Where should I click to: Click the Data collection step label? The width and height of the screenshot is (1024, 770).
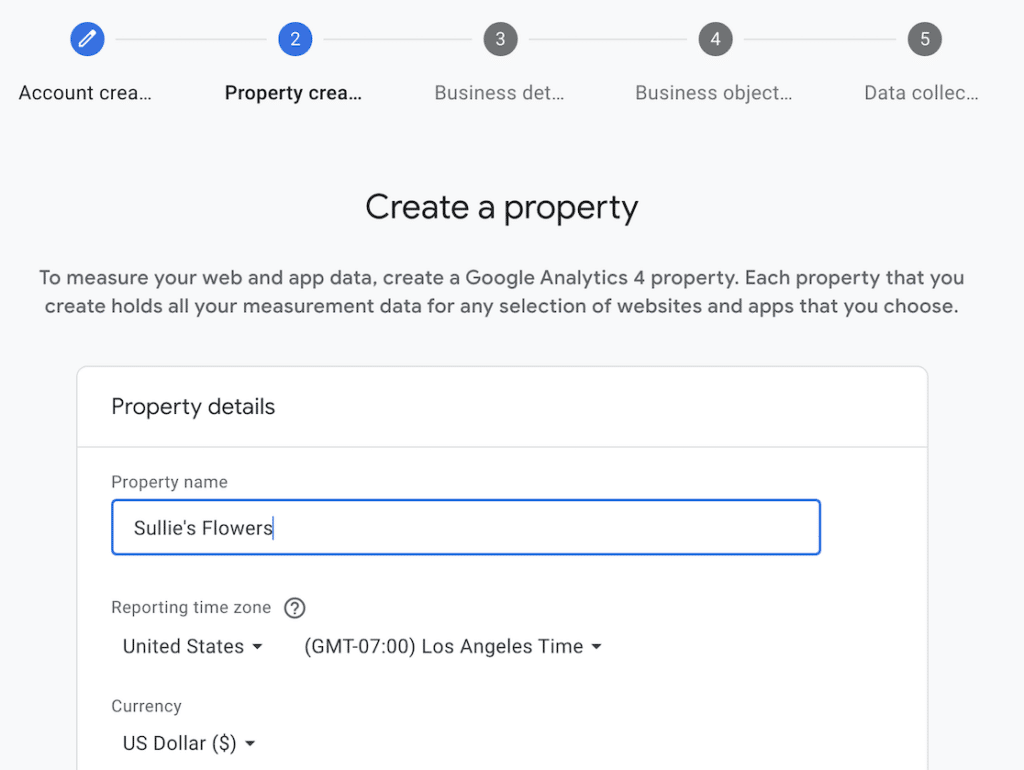pyautogui.click(x=920, y=92)
